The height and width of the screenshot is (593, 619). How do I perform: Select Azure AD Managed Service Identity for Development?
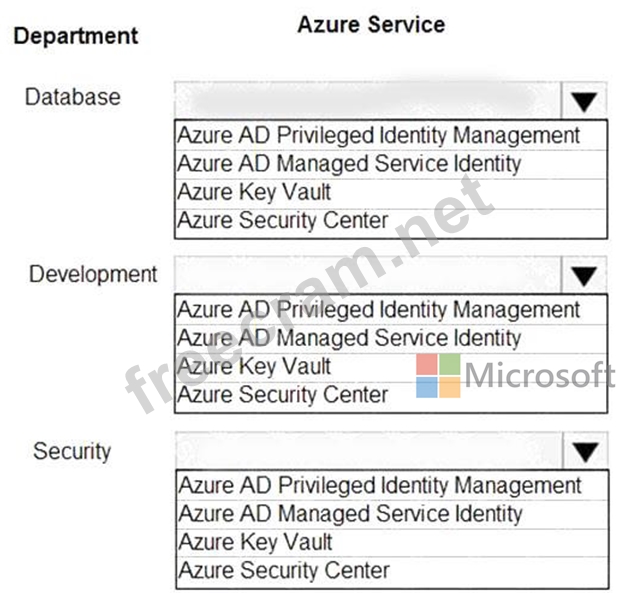click(x=391, y=339)
